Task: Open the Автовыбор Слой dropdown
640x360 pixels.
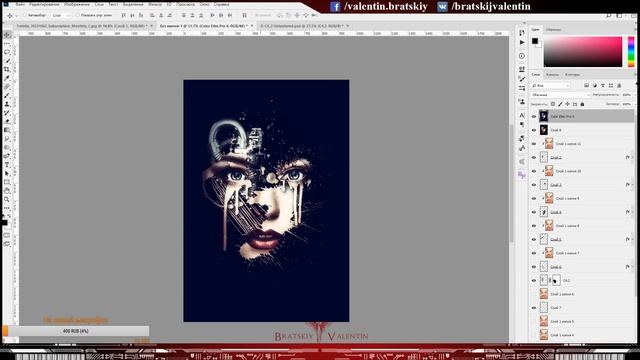Action: coord(62,15)
